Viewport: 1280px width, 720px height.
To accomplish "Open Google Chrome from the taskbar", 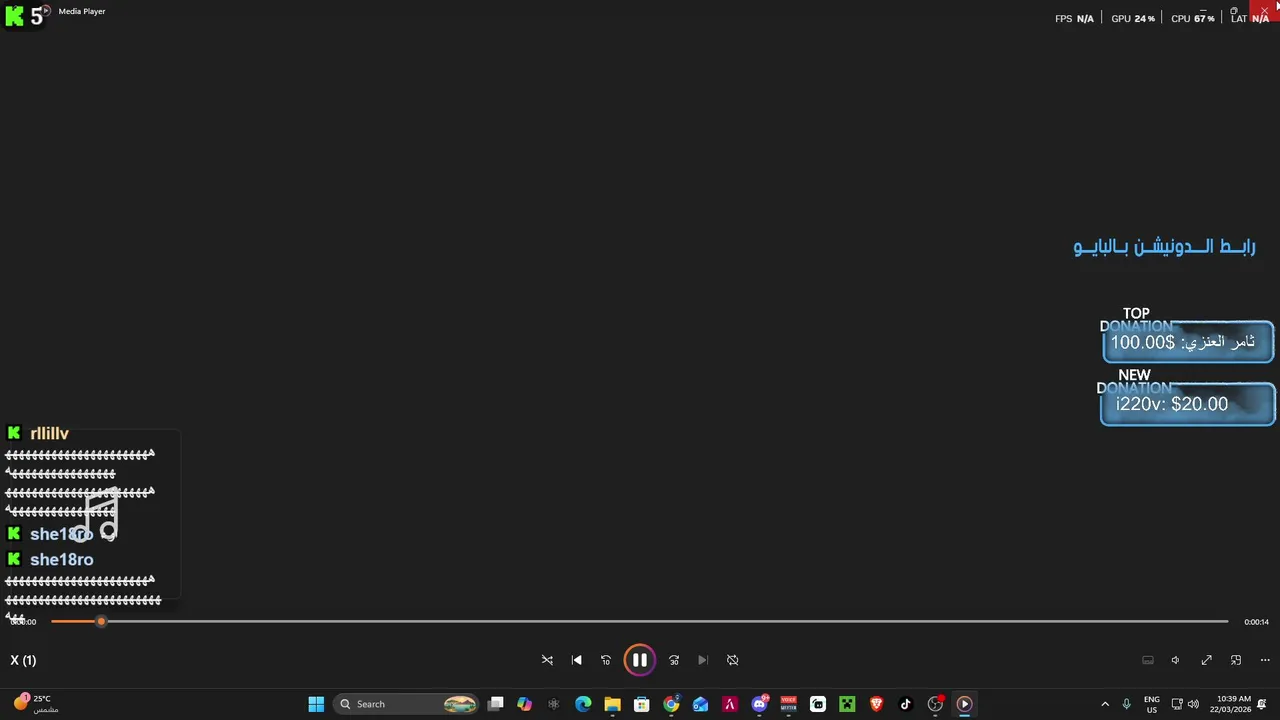I will click(x=671, y=704).
